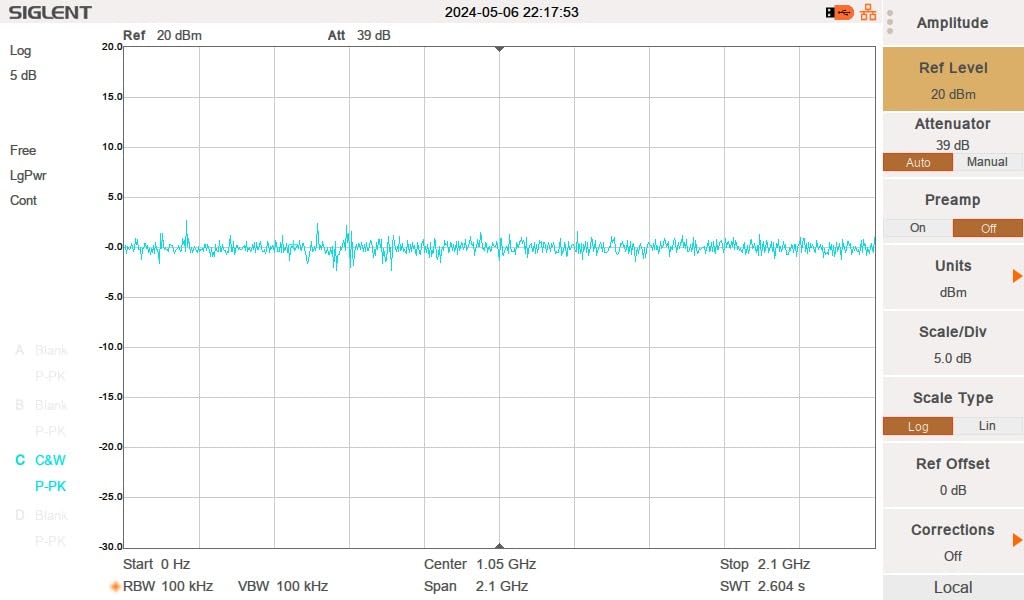Image resolution: width=1024 pixels, height=600 pixels.
Task: Click the SIGLENT logo
Action: [x=50, y=13]
